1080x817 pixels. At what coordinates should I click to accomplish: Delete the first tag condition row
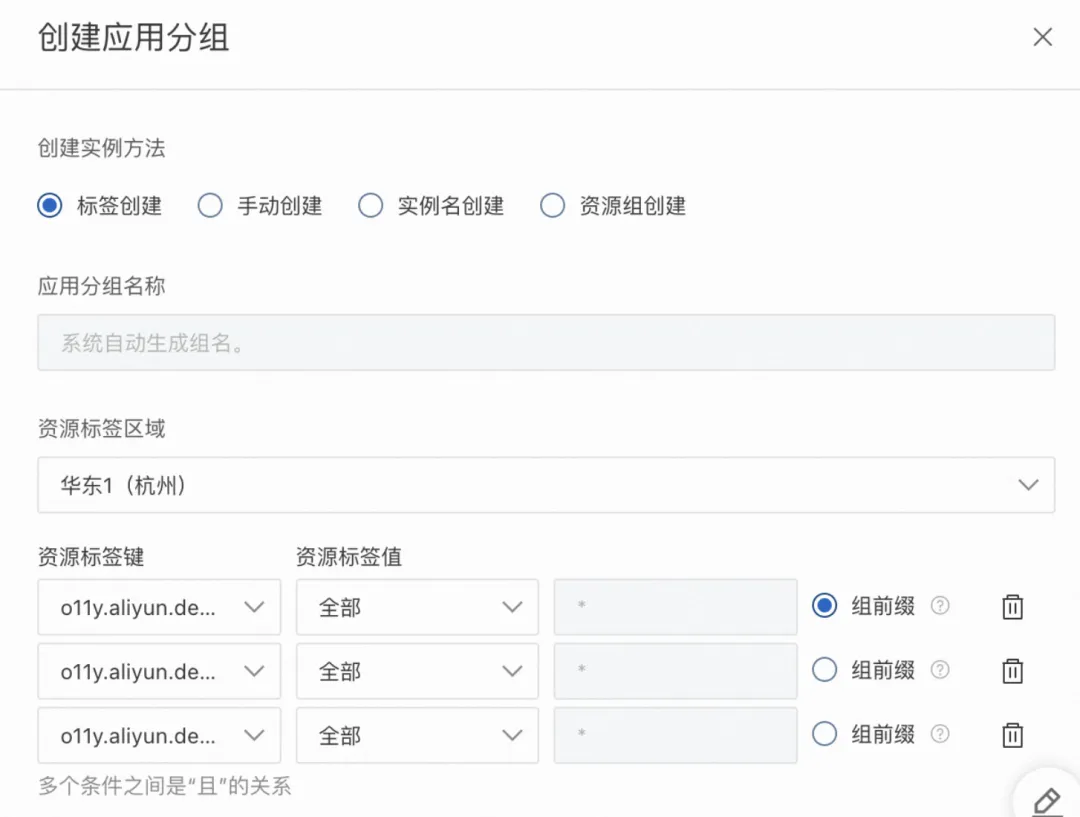click(1012, 606)
